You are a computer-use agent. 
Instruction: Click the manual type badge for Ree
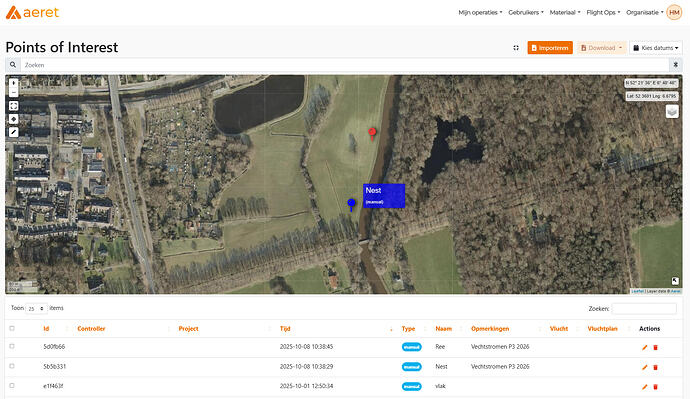411,347
